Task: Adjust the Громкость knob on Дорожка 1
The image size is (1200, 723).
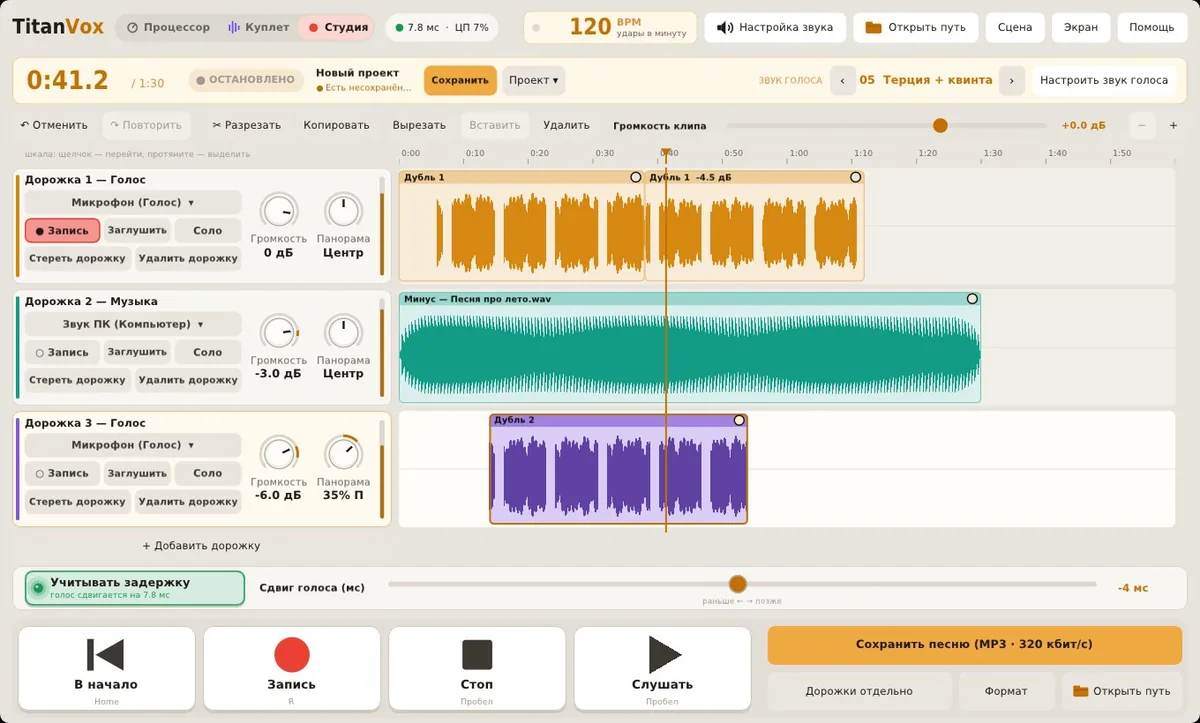Action: click(279, 210)
